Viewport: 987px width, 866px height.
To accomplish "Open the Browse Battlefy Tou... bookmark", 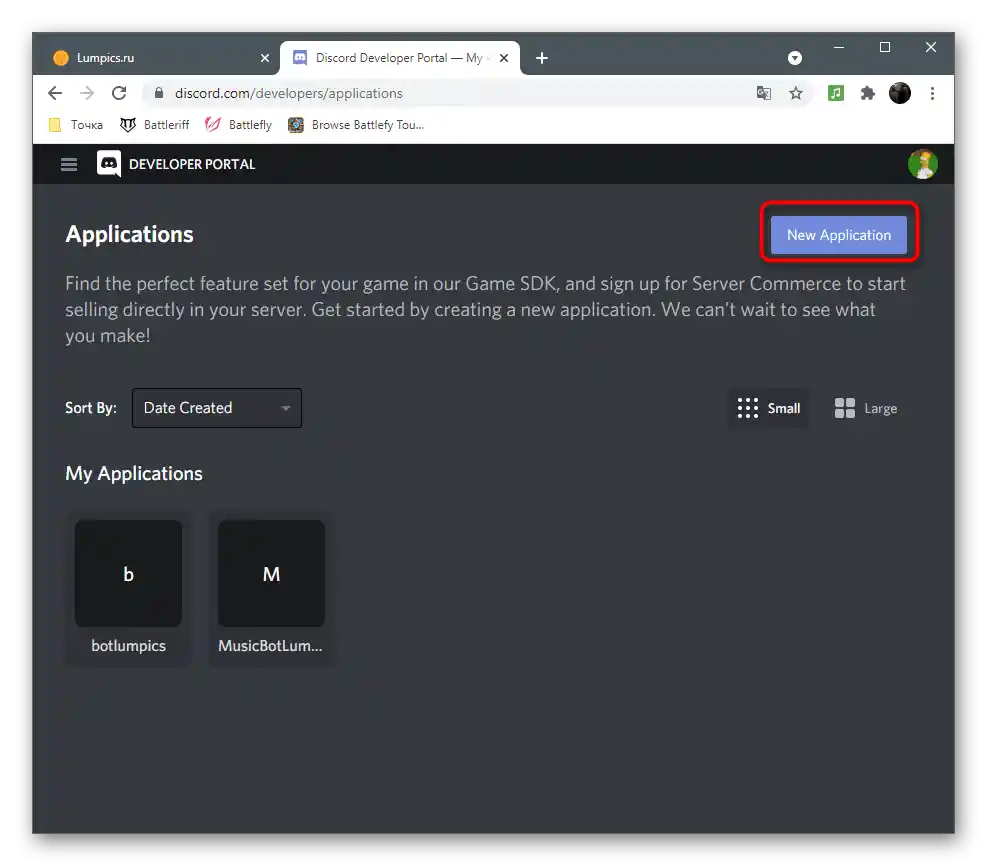I will pos(356,125).
